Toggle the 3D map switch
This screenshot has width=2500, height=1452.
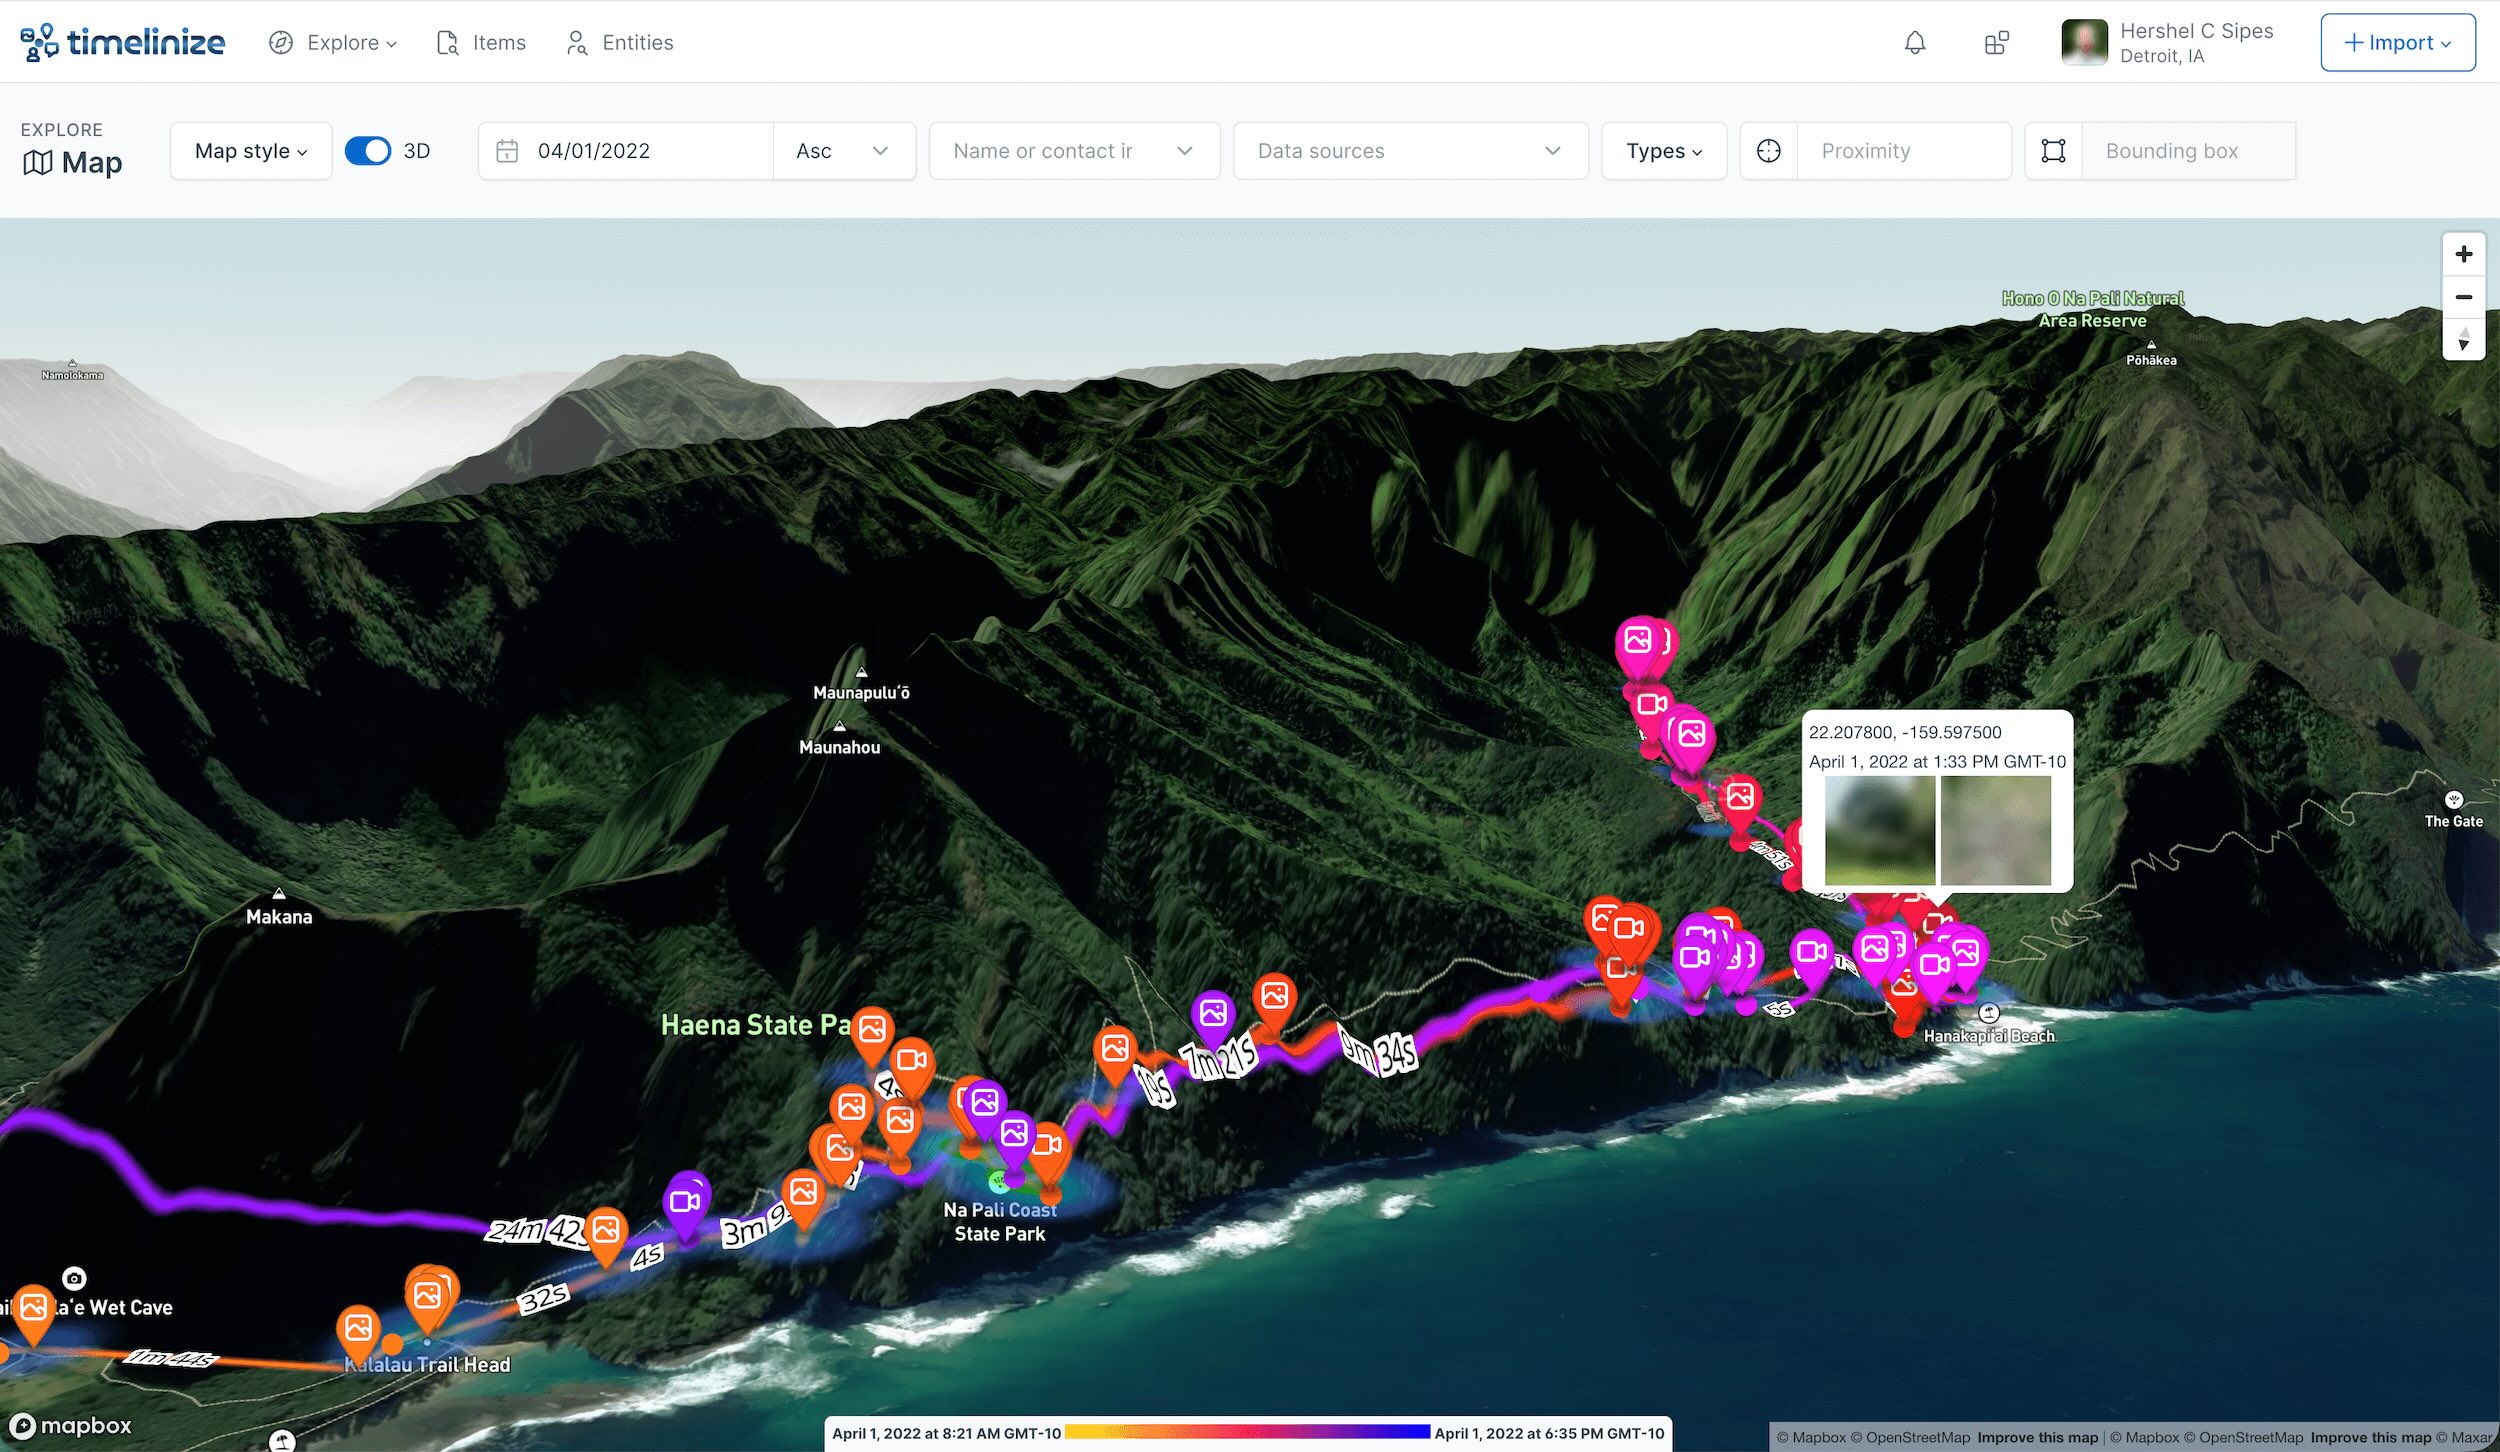368,151
